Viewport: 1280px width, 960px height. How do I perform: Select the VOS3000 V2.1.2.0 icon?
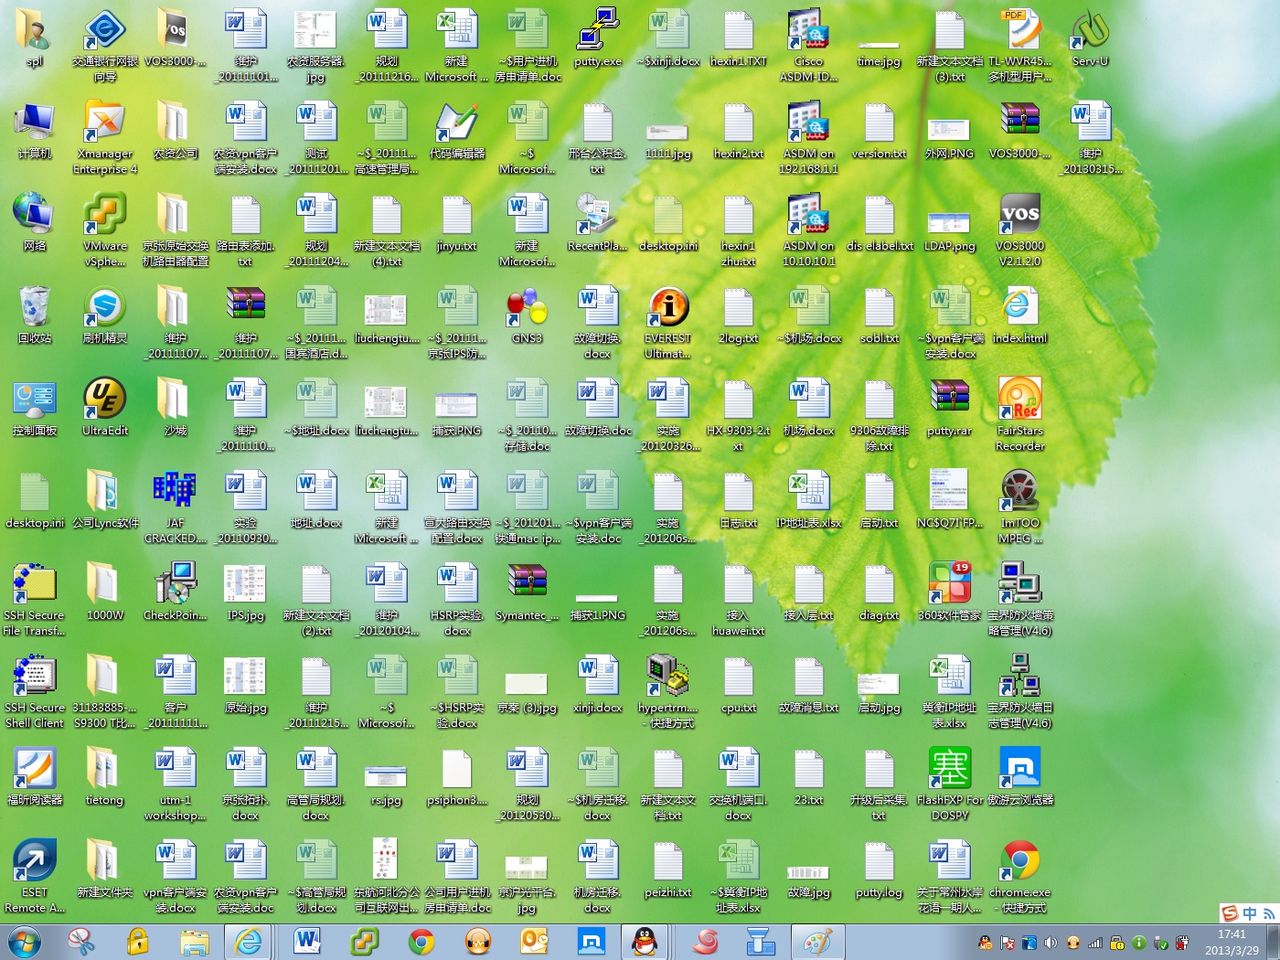click(x=1020, y=231)
